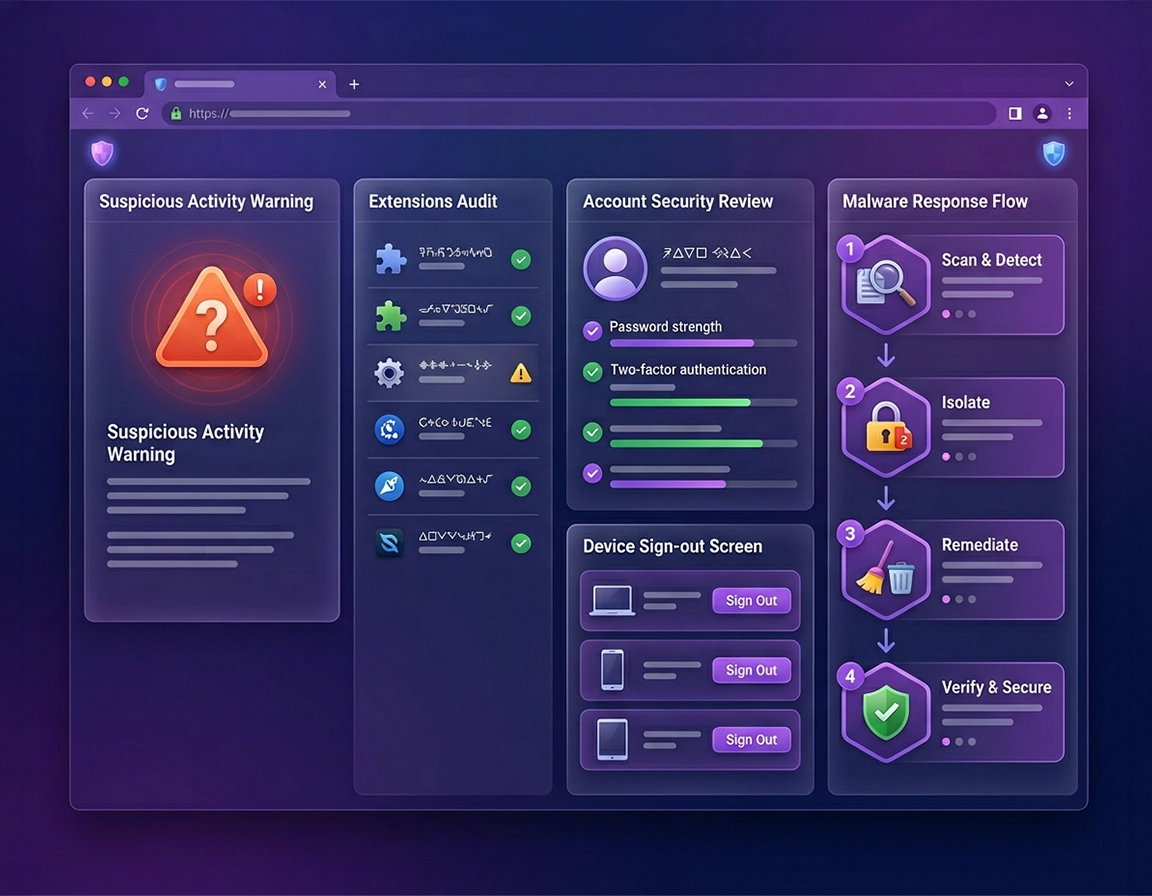This screenshot has width=1152, height=896.
Task: Toggle the check for green puzzle extension
Action: pos(521,316)
